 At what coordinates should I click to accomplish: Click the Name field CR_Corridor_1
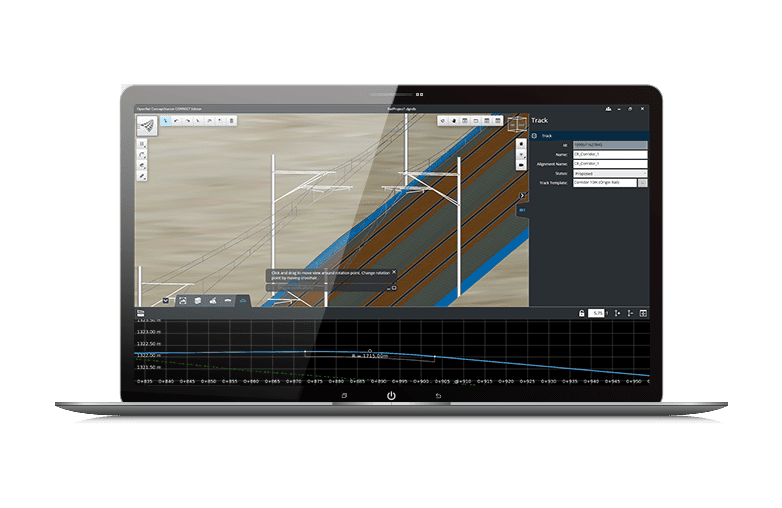coord(610,155)
